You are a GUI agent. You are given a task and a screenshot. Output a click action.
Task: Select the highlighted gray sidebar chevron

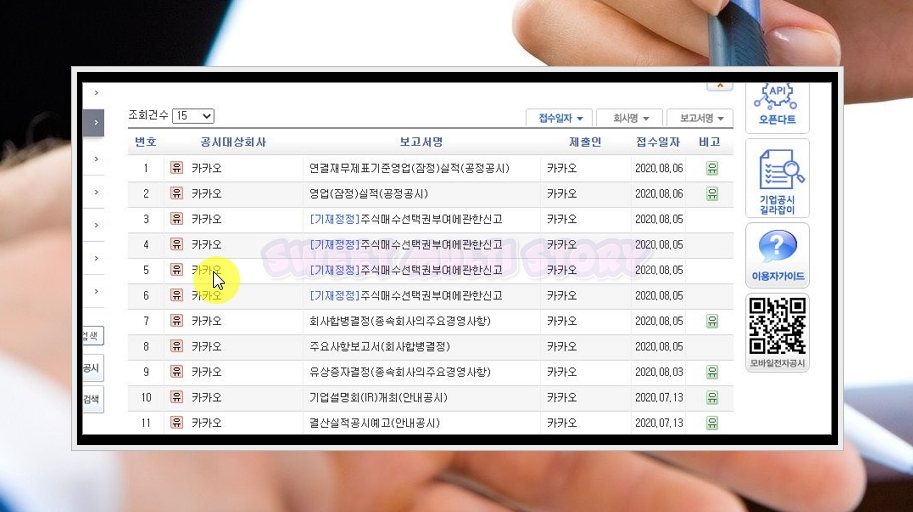(x=94, y=123)
